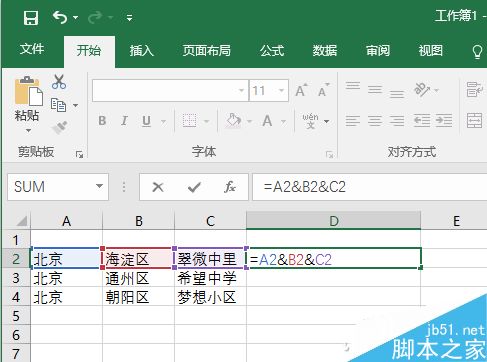Open the 剪贴板 dialog launcher

click(79, 154)
